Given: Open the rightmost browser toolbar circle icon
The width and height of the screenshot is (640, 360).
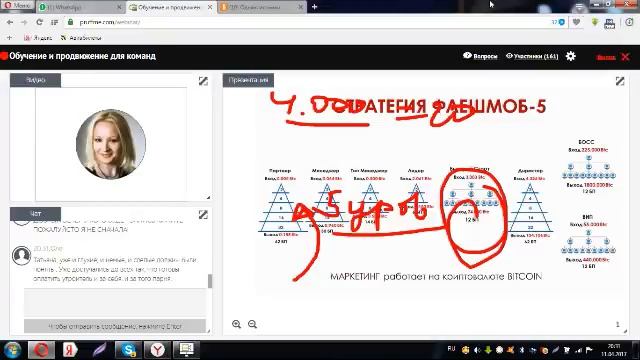Looking at the screenshot, I should (x=629, y=22).
